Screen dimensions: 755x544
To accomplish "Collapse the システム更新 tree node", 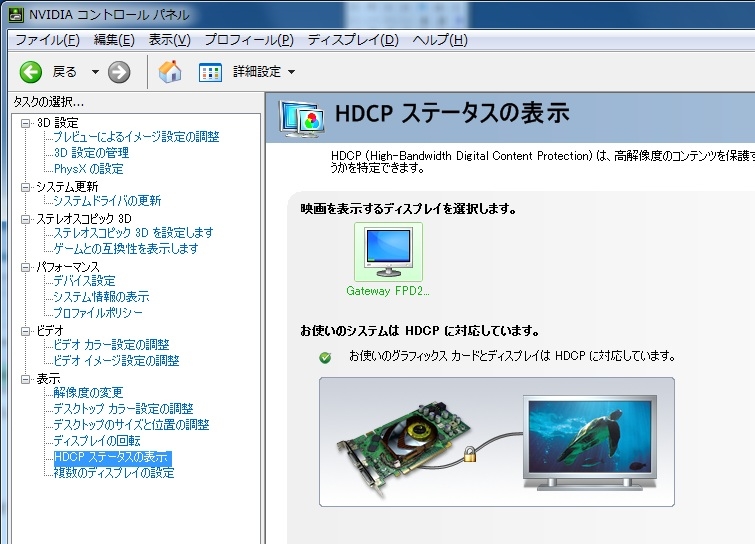I will point(25,187).
